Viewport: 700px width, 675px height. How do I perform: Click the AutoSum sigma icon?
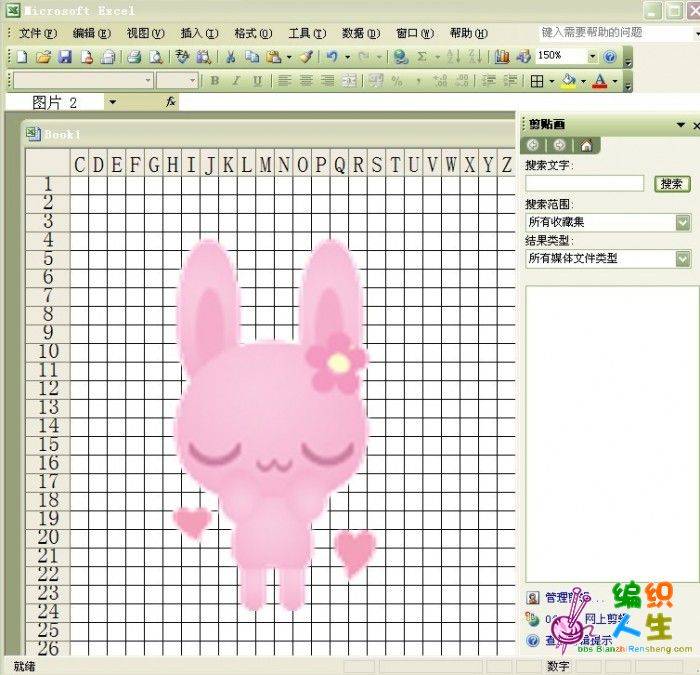click(422, 57)
